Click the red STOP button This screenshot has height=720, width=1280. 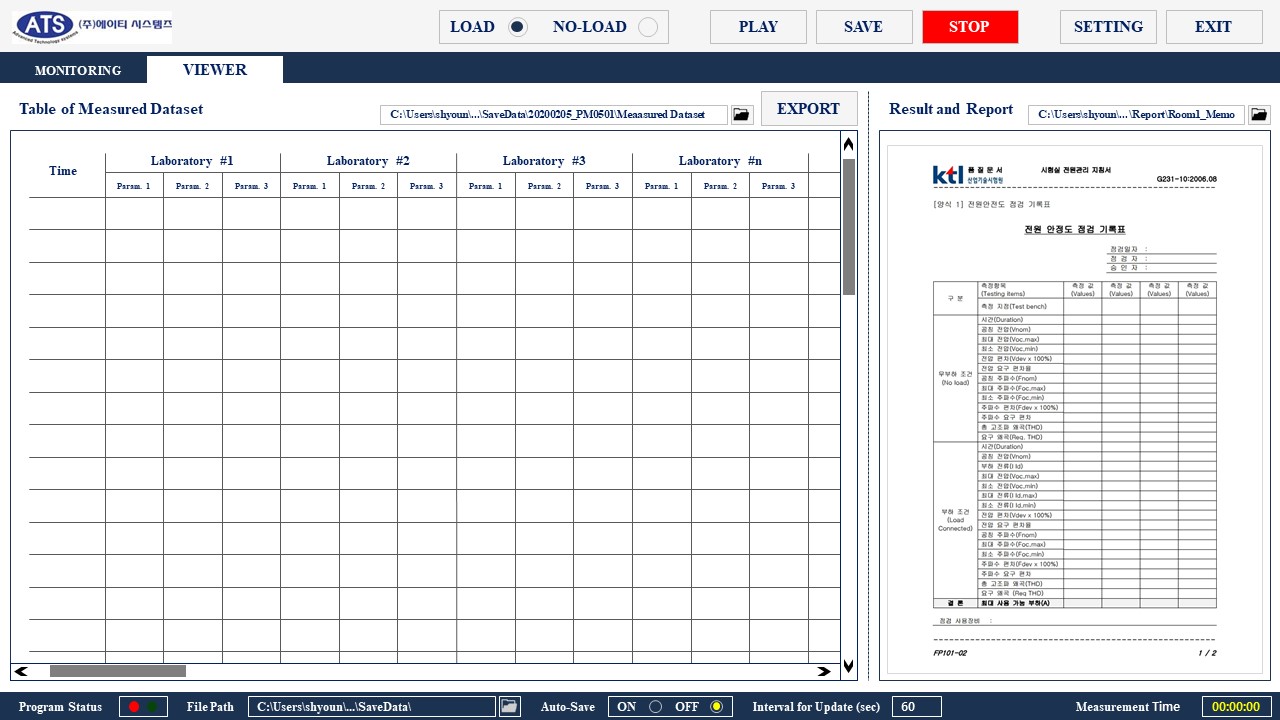click(970, 27)
